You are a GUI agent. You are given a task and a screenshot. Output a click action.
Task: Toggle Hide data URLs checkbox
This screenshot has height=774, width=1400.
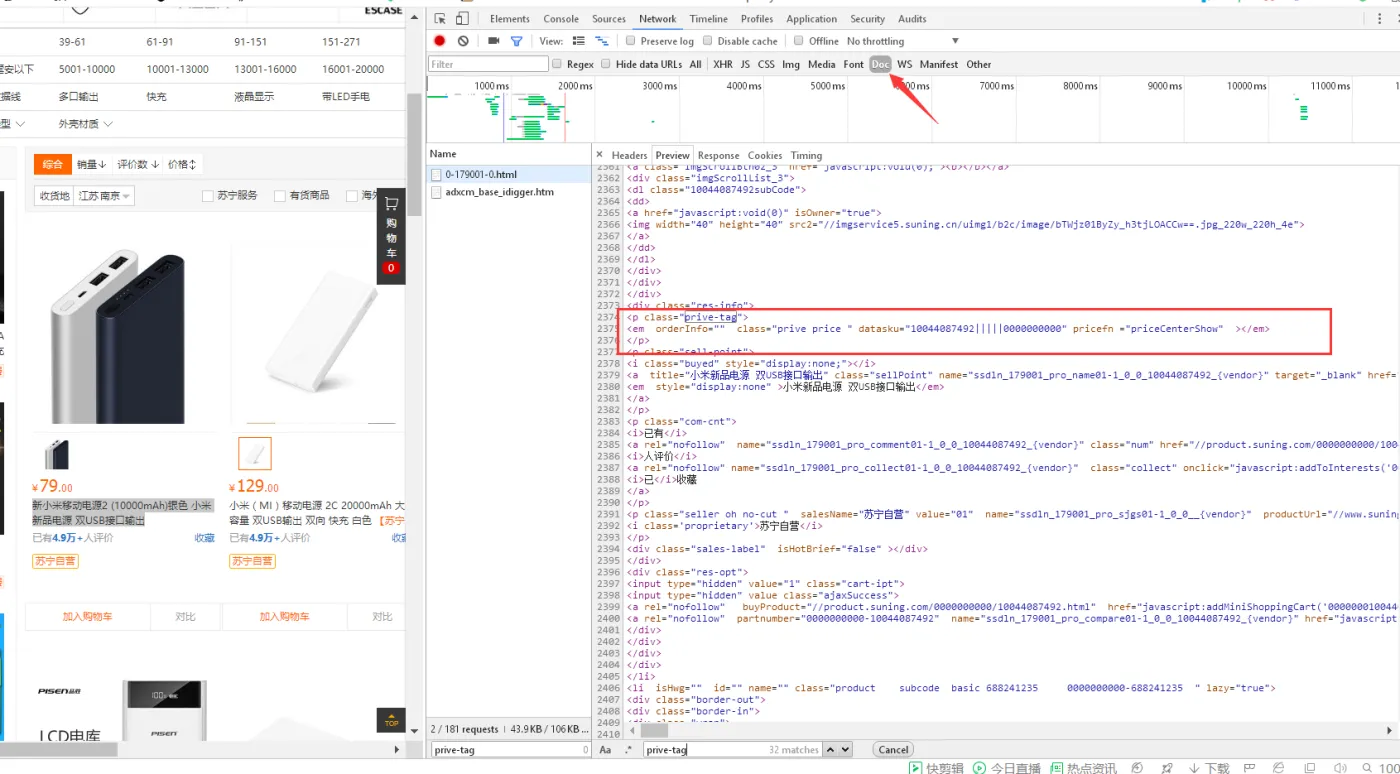click(606, 64)
